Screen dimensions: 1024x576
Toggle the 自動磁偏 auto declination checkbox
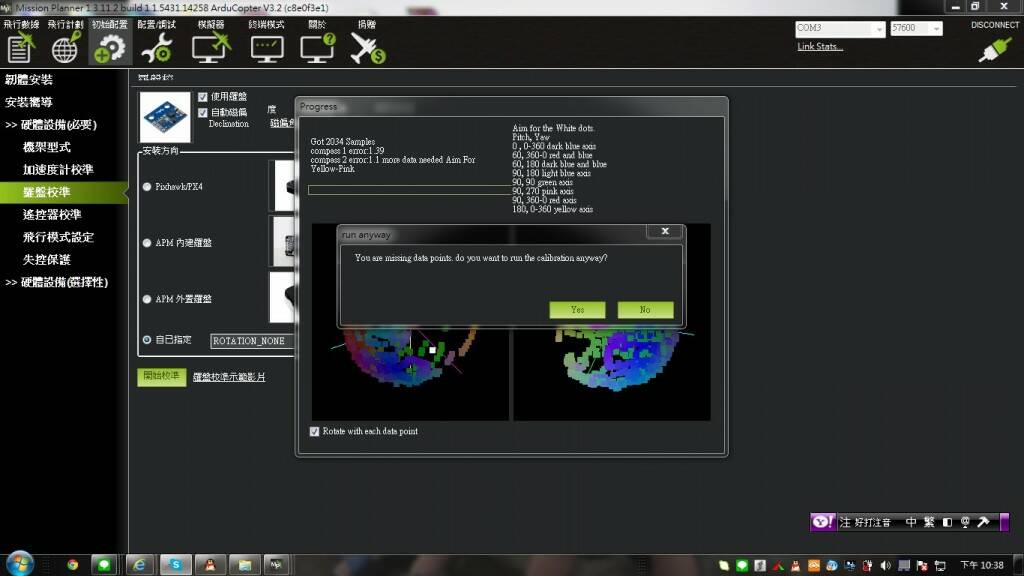(x=202, y=112)
